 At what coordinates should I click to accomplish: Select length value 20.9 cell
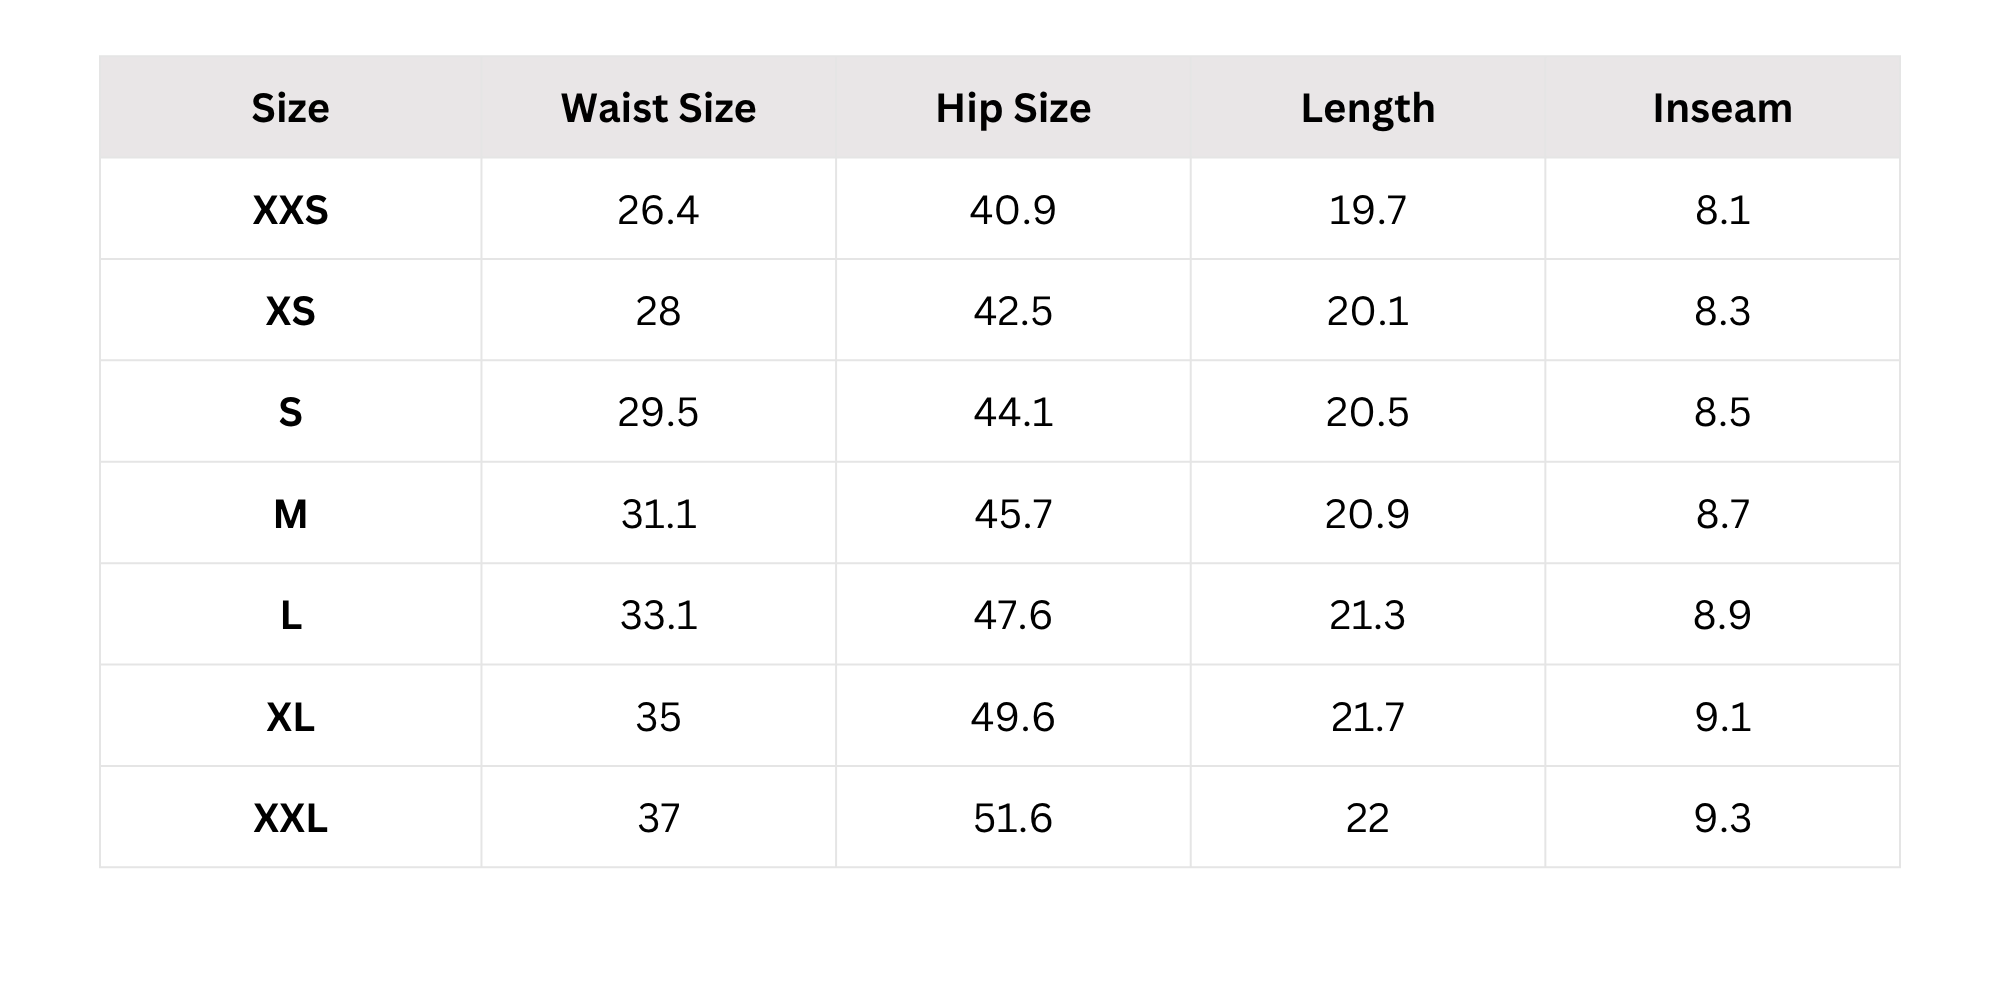pos(1367,514)
